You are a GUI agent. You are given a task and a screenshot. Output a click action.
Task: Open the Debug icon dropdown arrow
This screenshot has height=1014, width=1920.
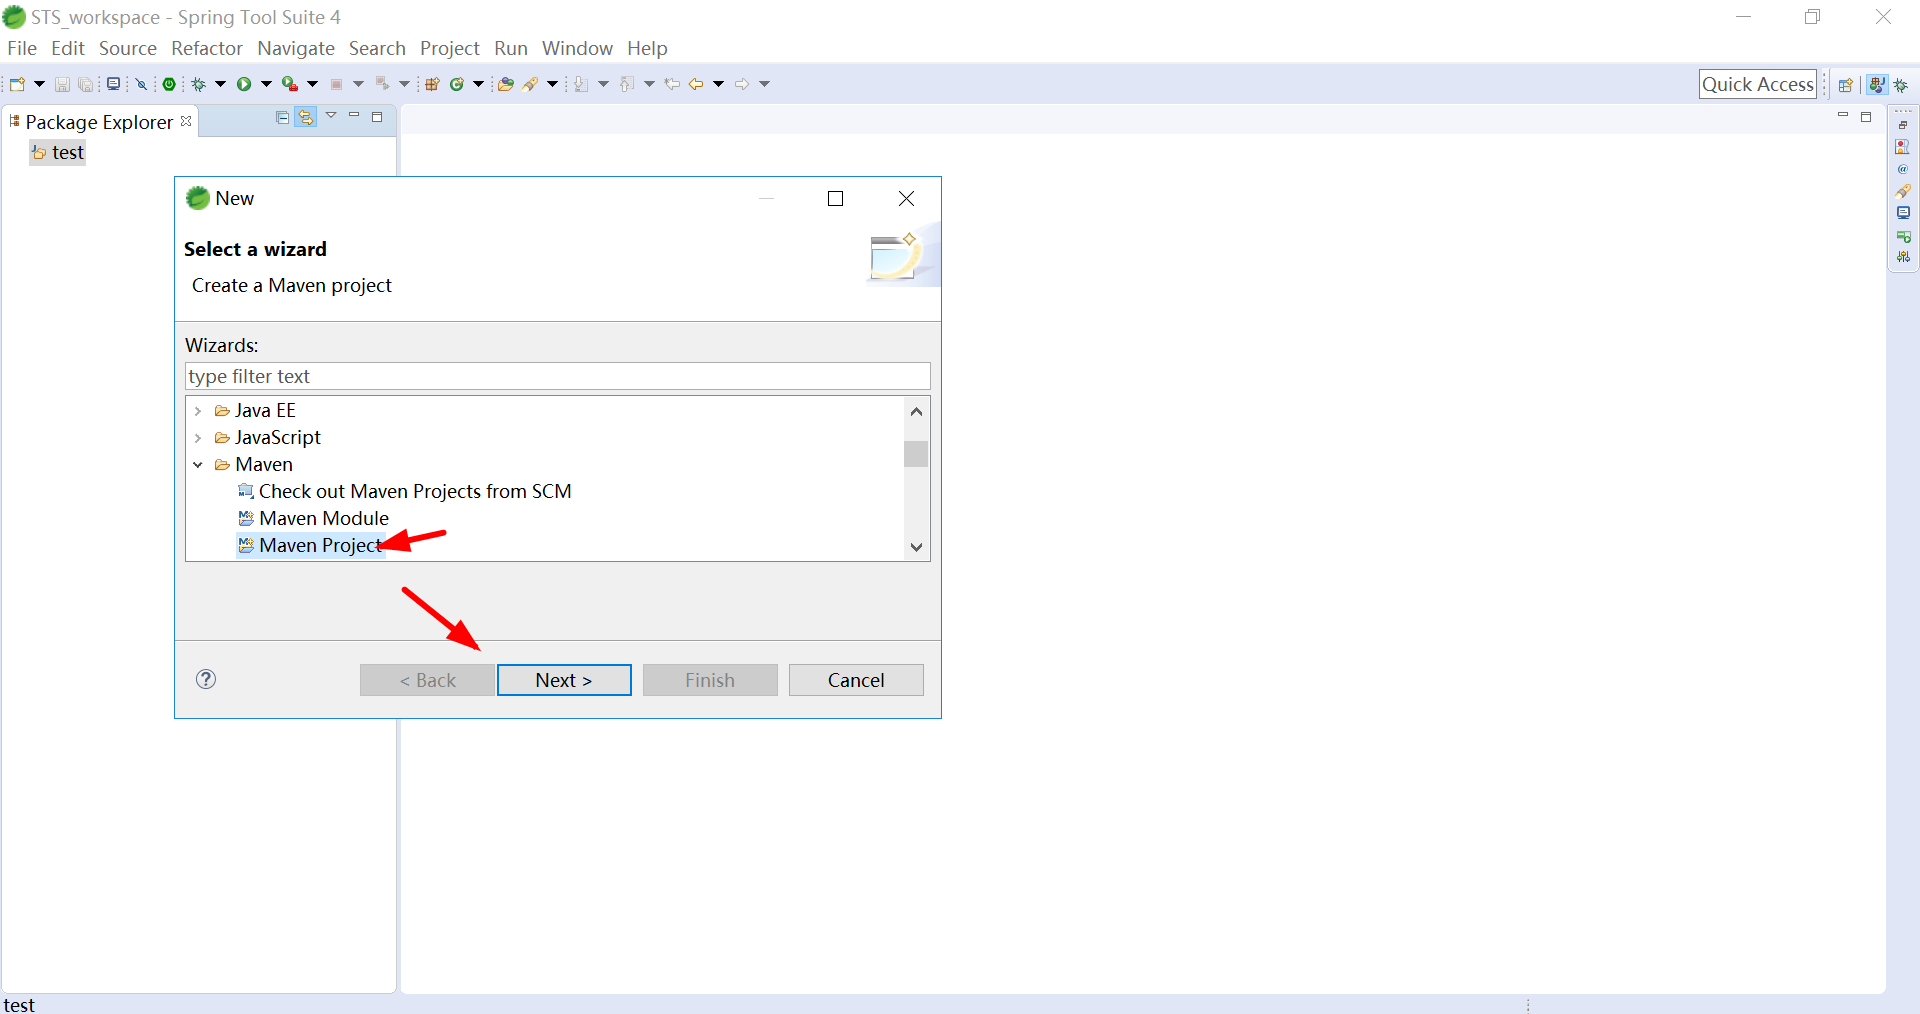[x=220, y=84]
